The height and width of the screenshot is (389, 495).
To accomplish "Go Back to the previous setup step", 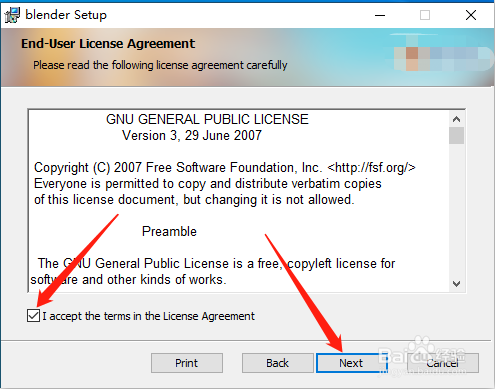I will [277, 363].
